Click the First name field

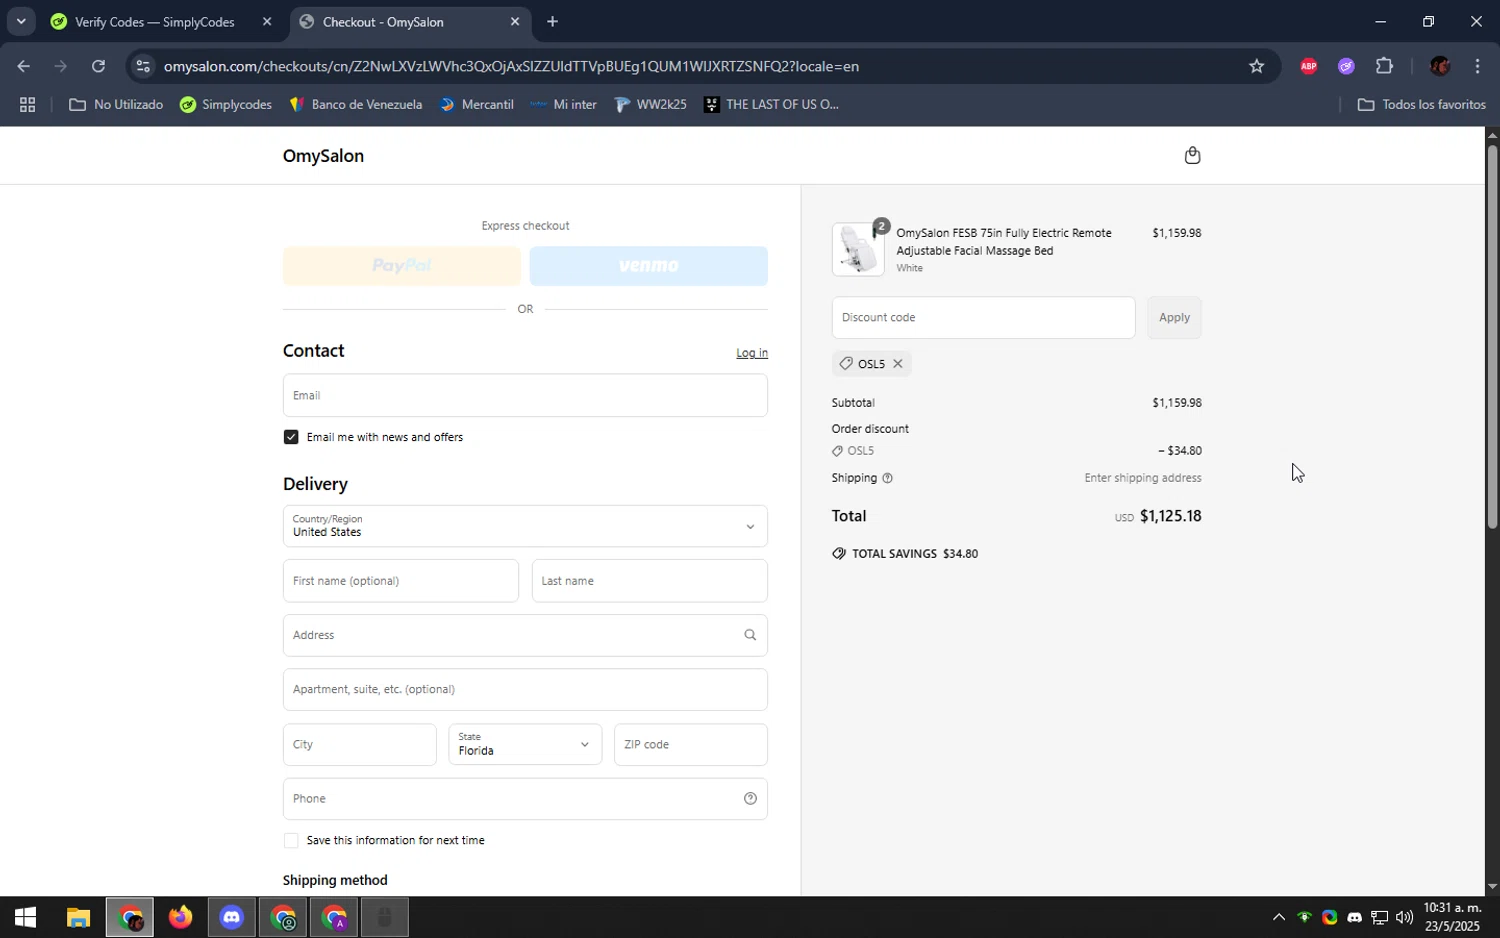[x=401, y=581]
